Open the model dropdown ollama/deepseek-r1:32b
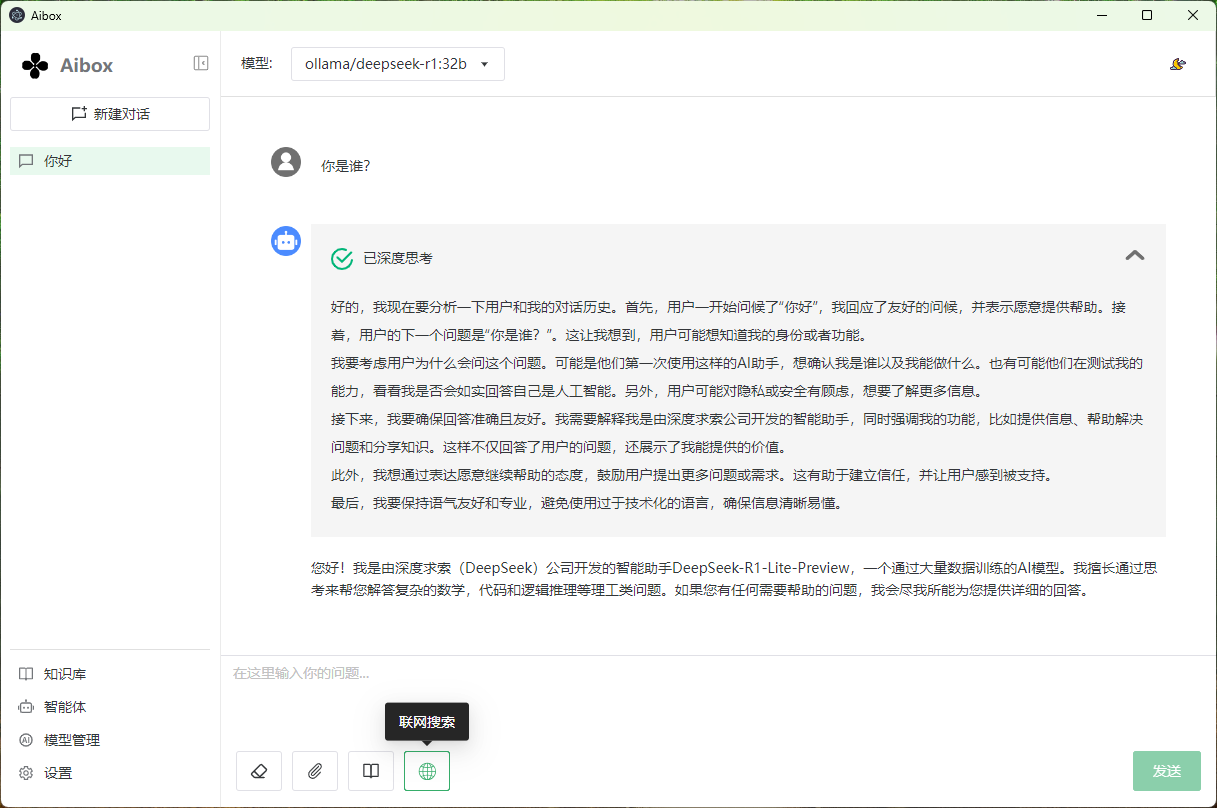The width and height of the screenshot is (1217, 808). click(x=398, y=64)
